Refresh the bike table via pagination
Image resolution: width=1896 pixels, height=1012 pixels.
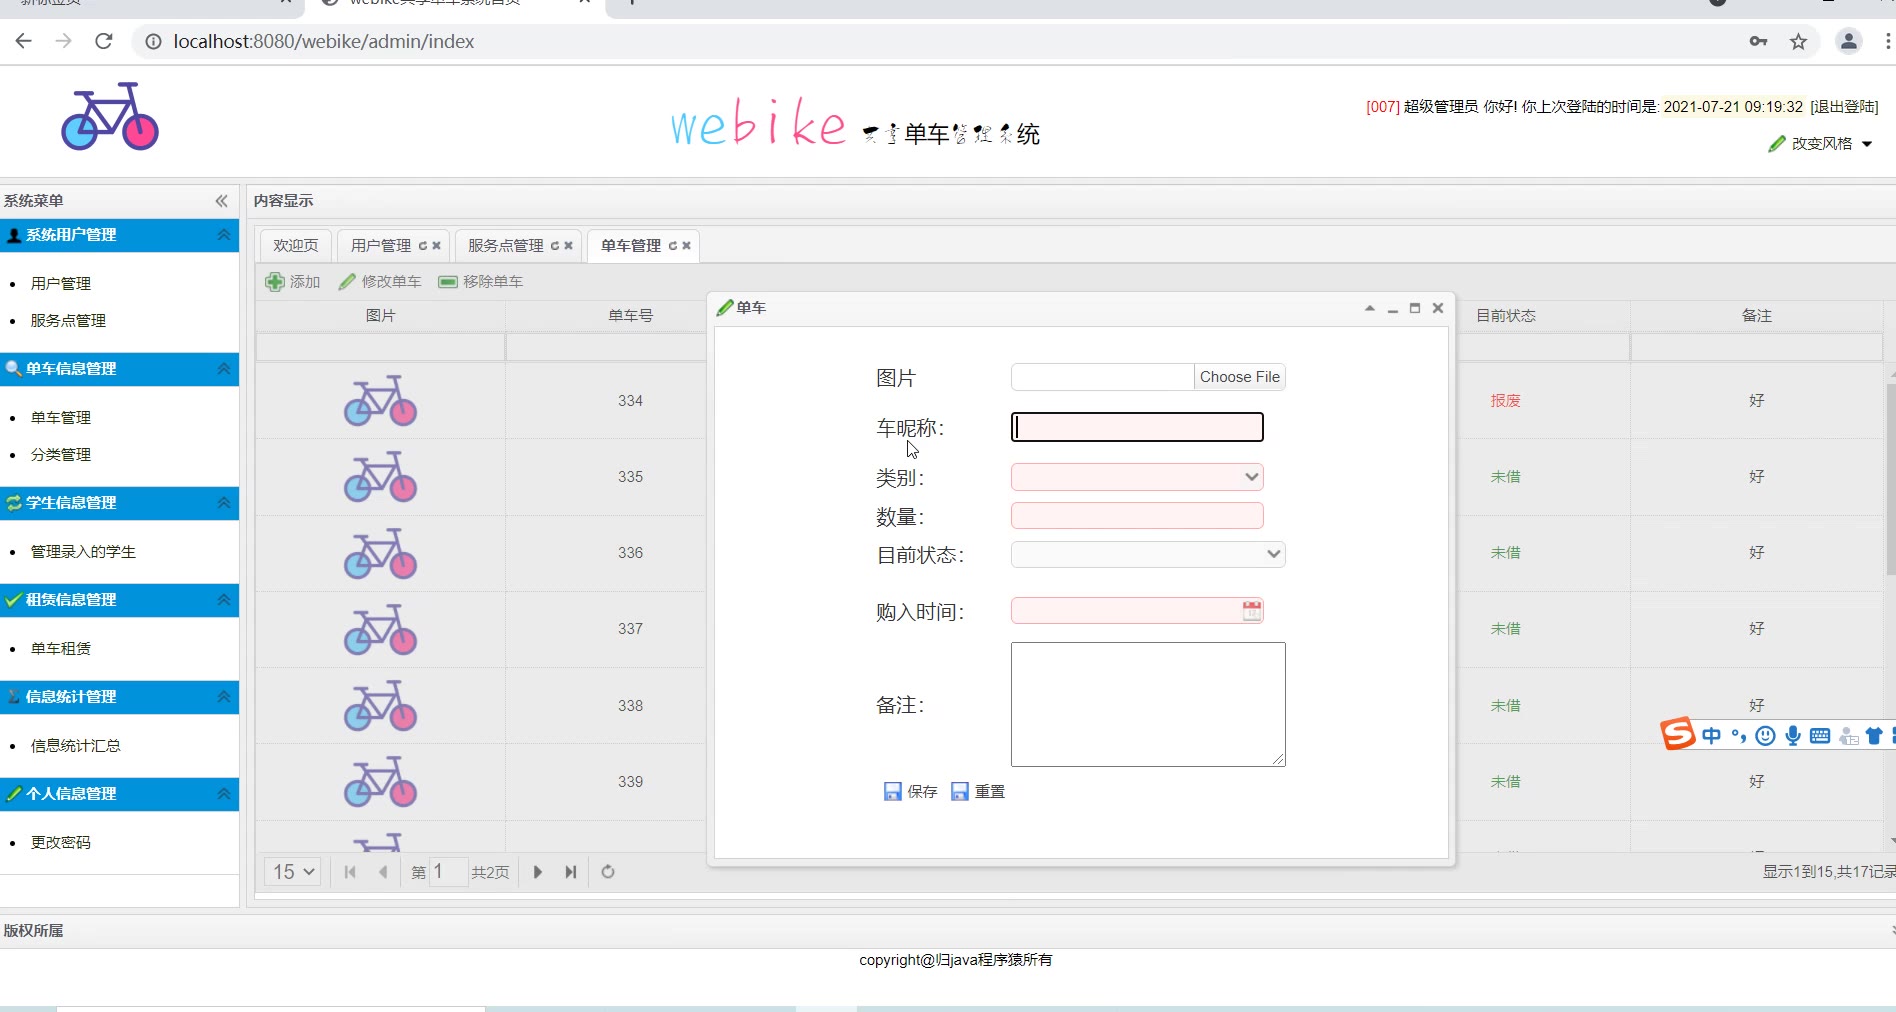point(608,872)
